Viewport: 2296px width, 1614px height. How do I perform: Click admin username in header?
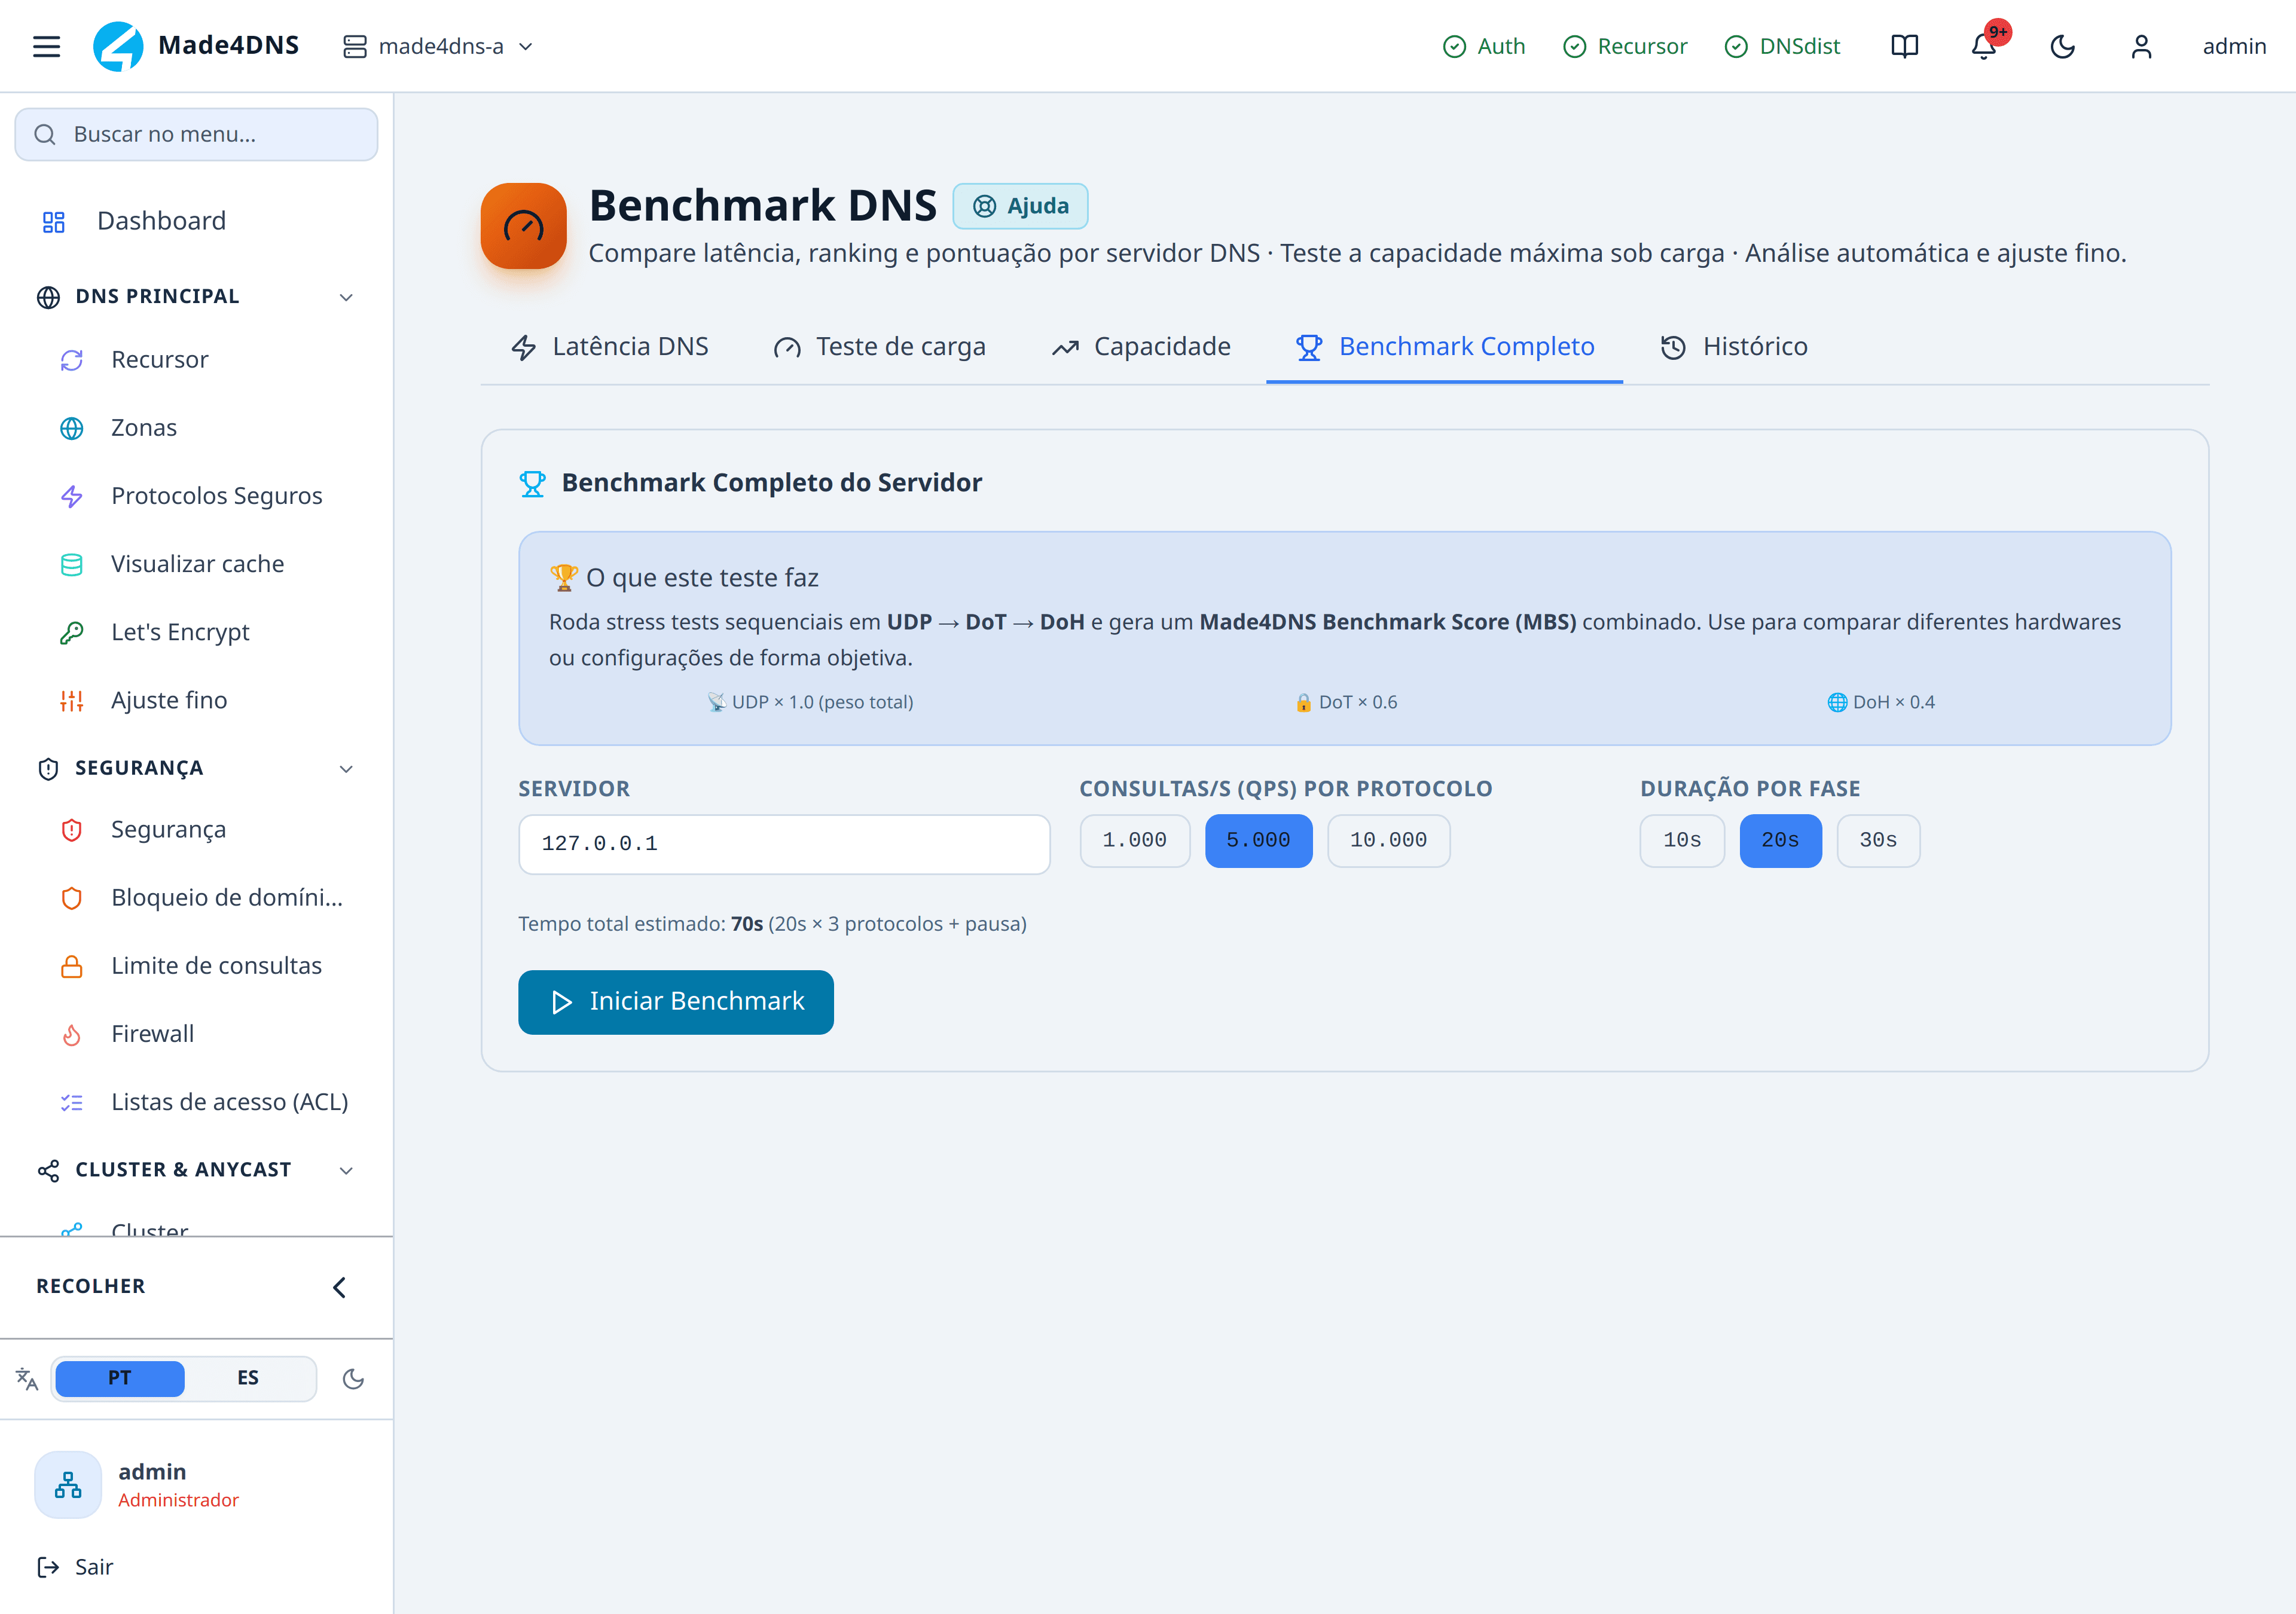click(x=2234, y=46)
